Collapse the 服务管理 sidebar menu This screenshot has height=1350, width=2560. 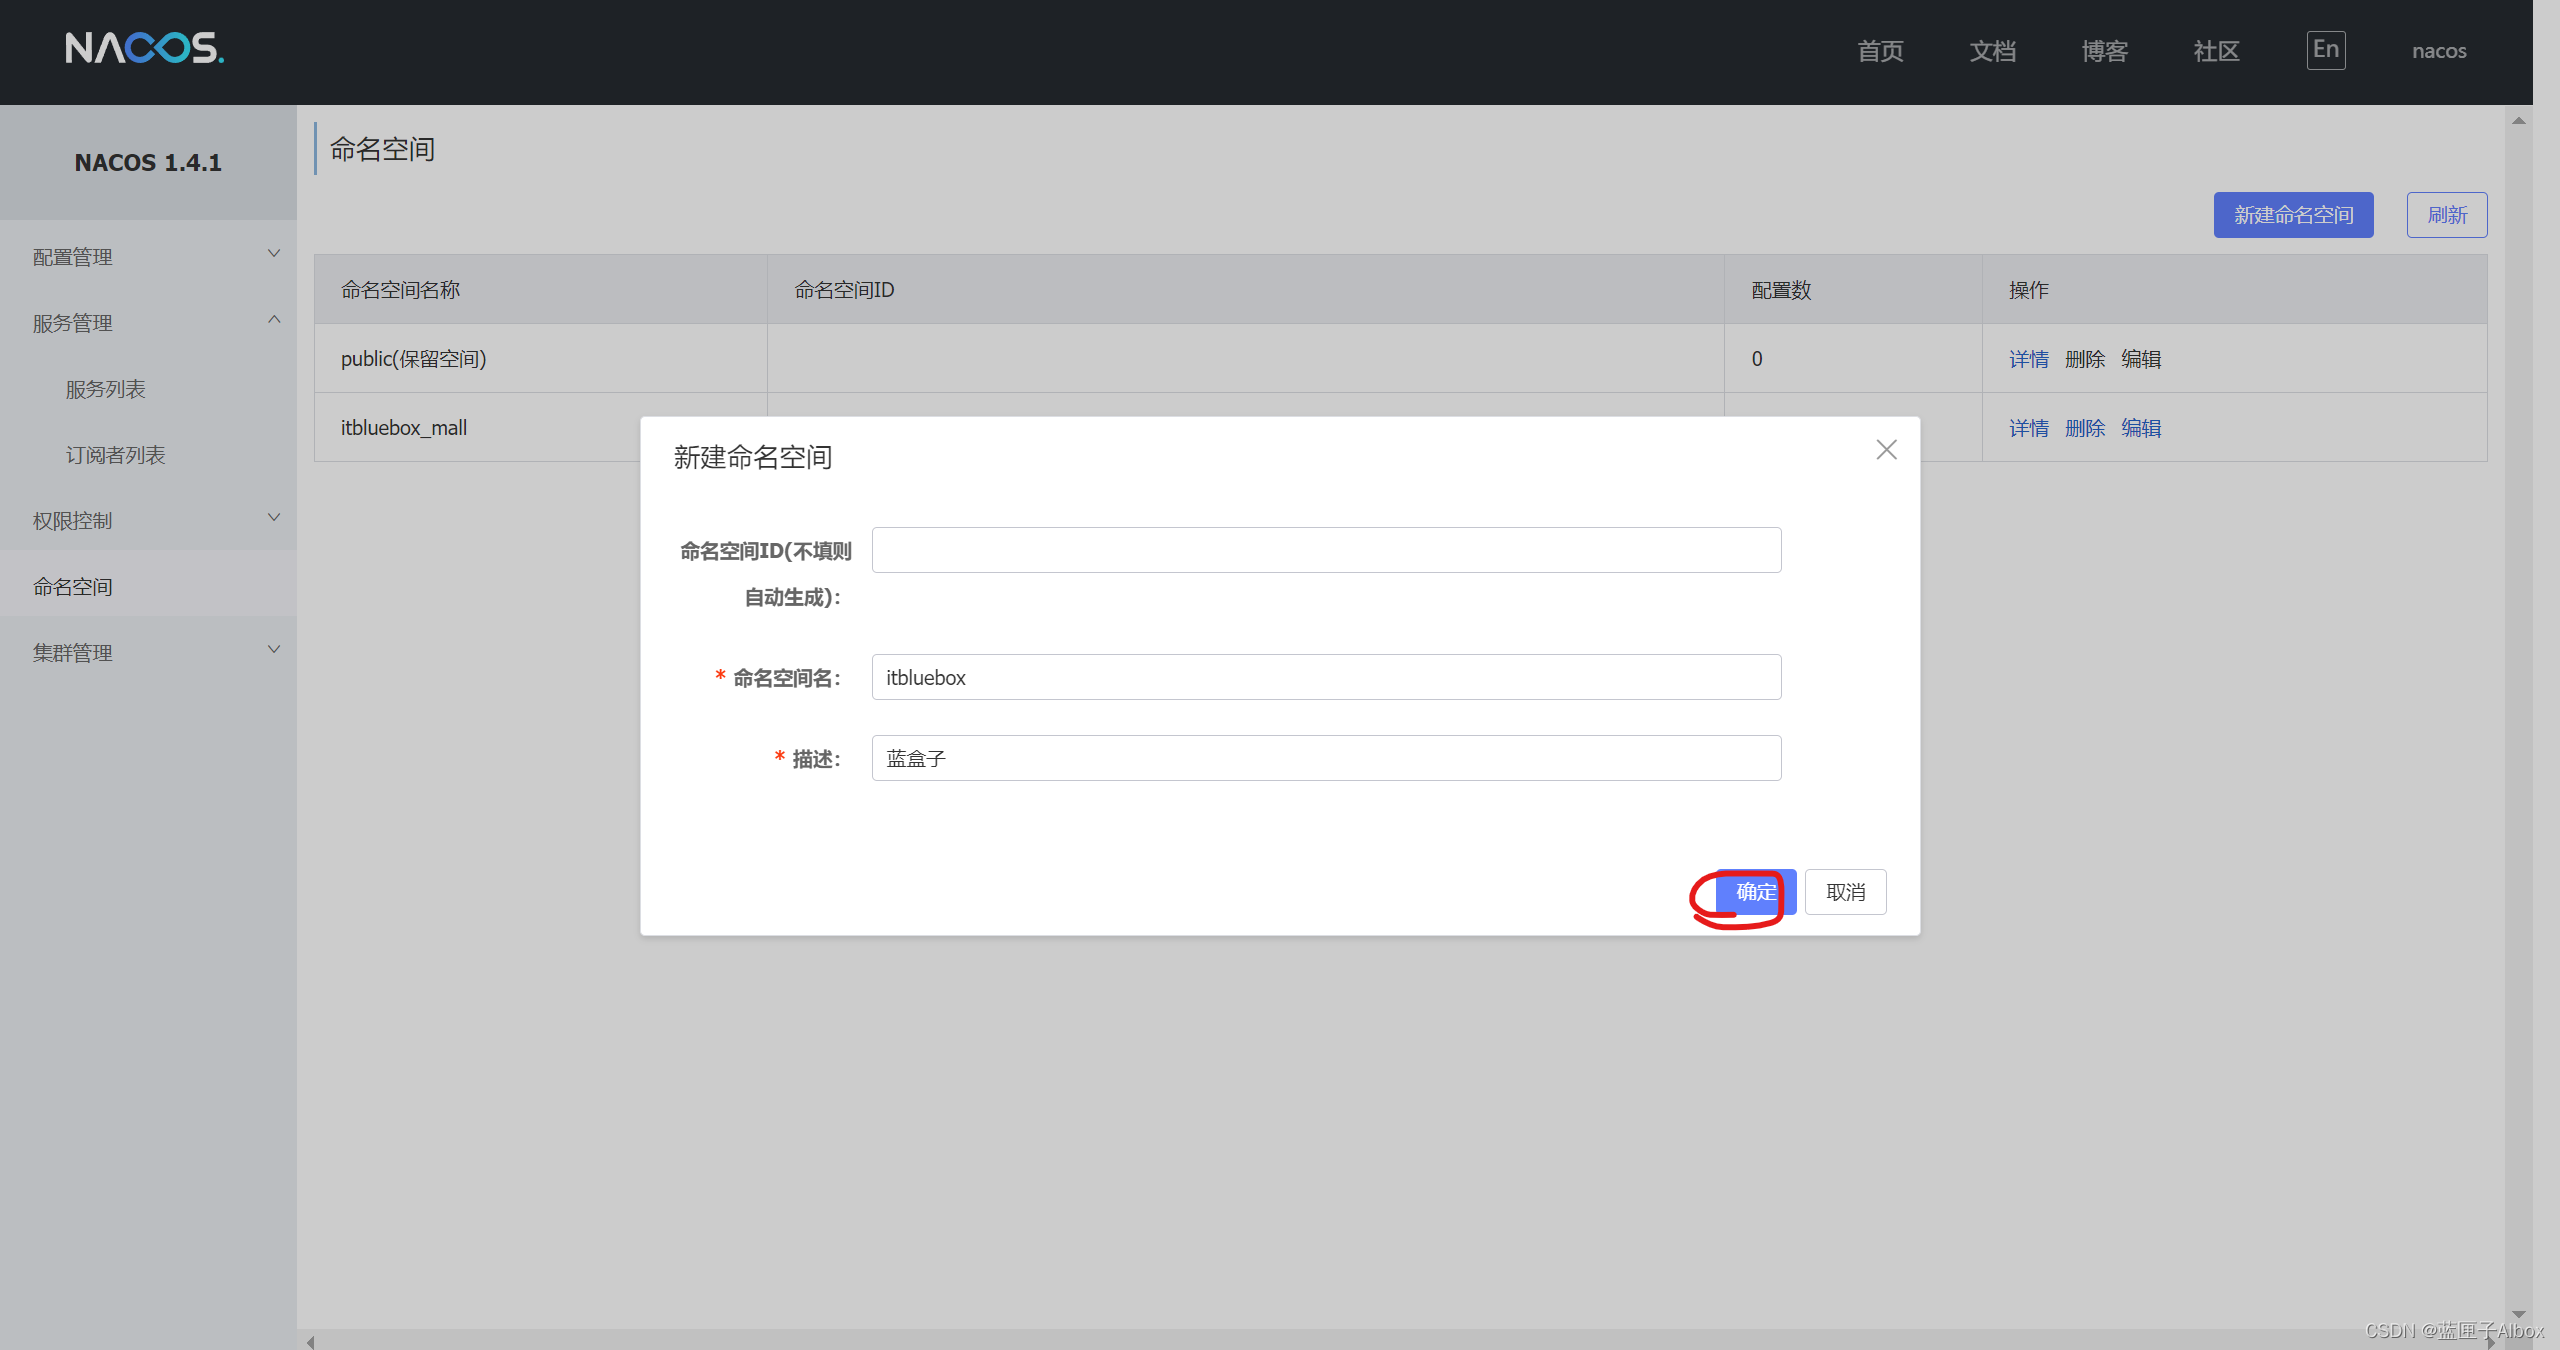(148, 323)
